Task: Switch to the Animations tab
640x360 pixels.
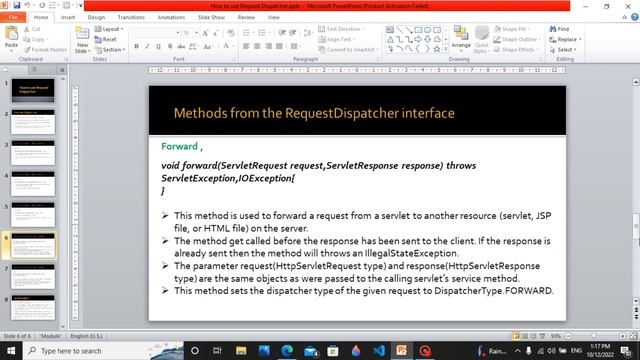Action: (171, 18)
